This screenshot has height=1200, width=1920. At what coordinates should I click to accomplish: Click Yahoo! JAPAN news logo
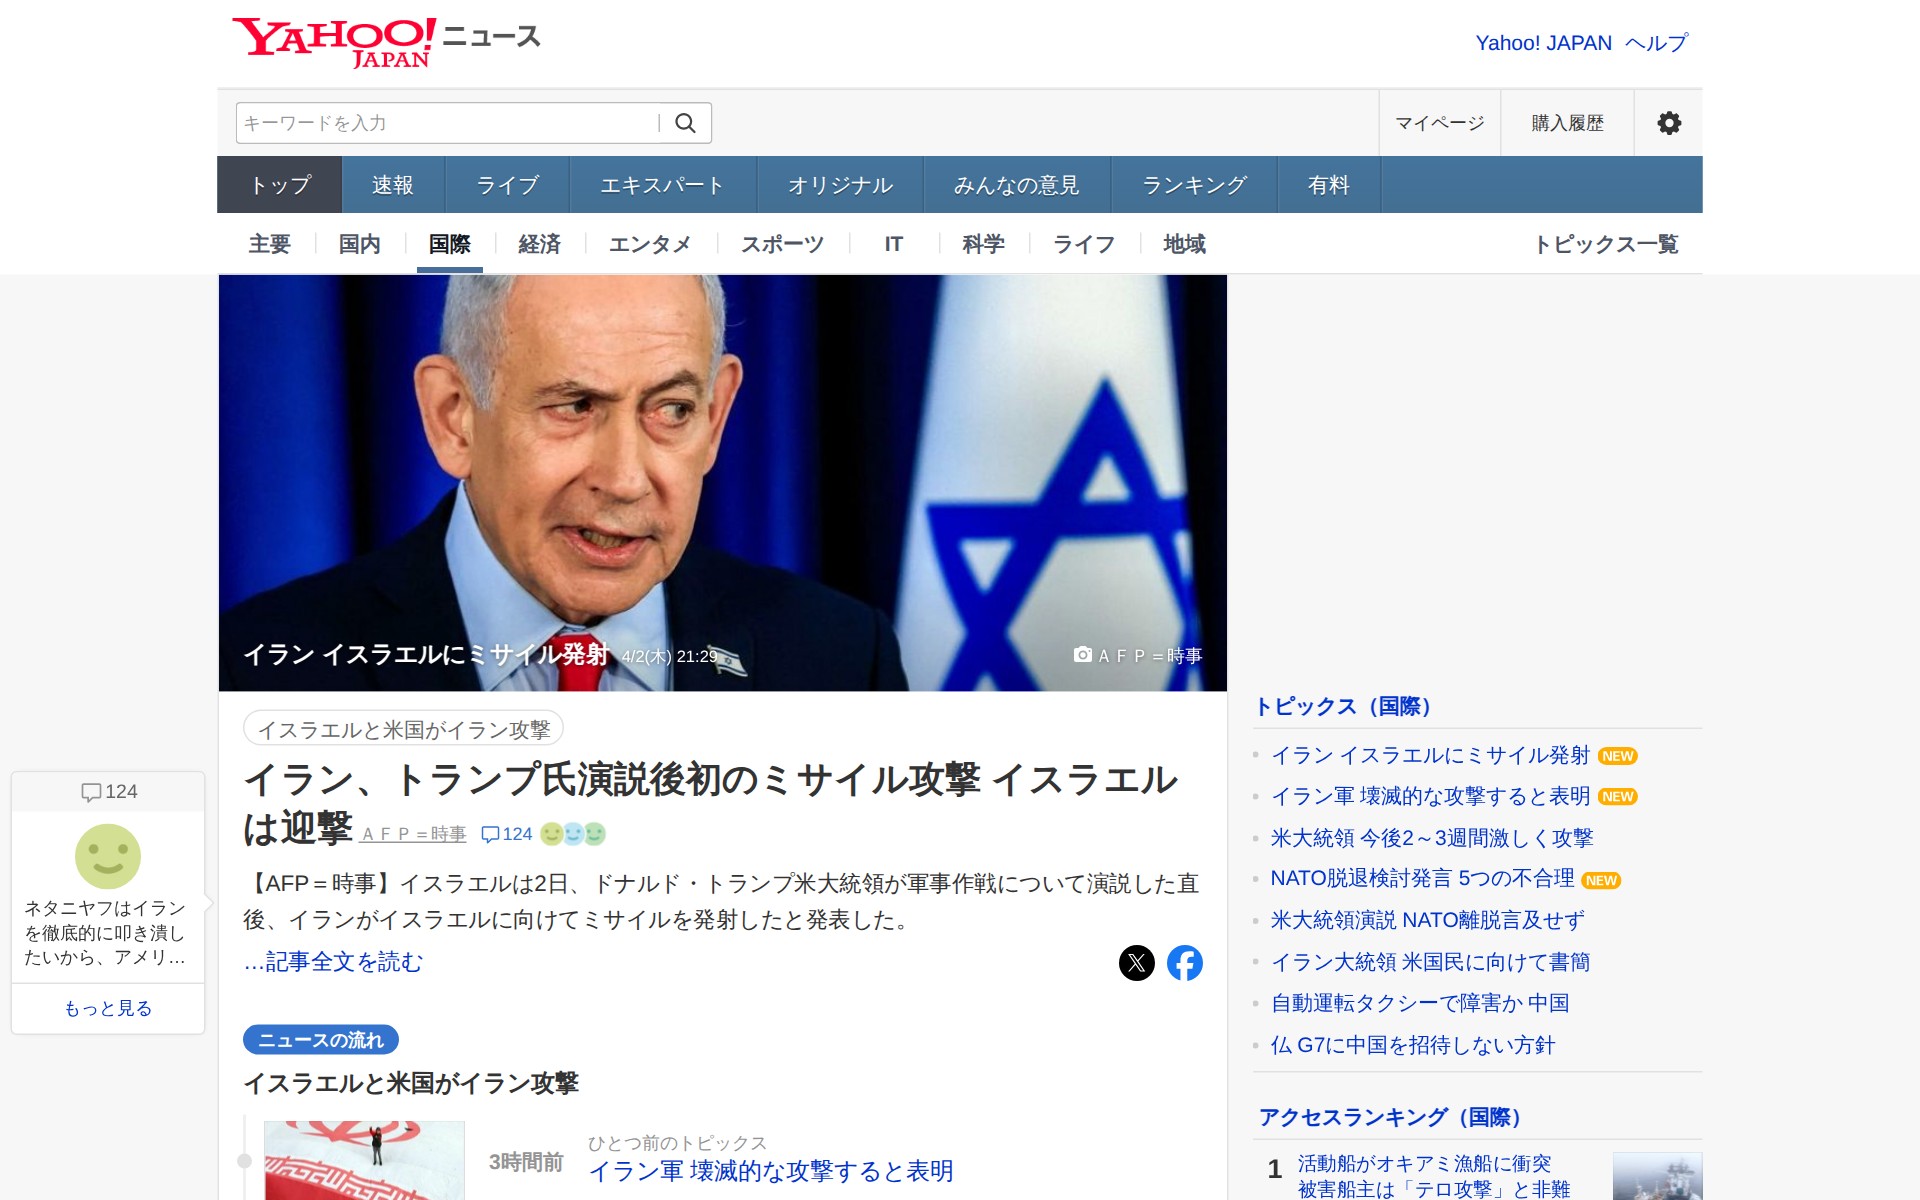pos(386,42)
